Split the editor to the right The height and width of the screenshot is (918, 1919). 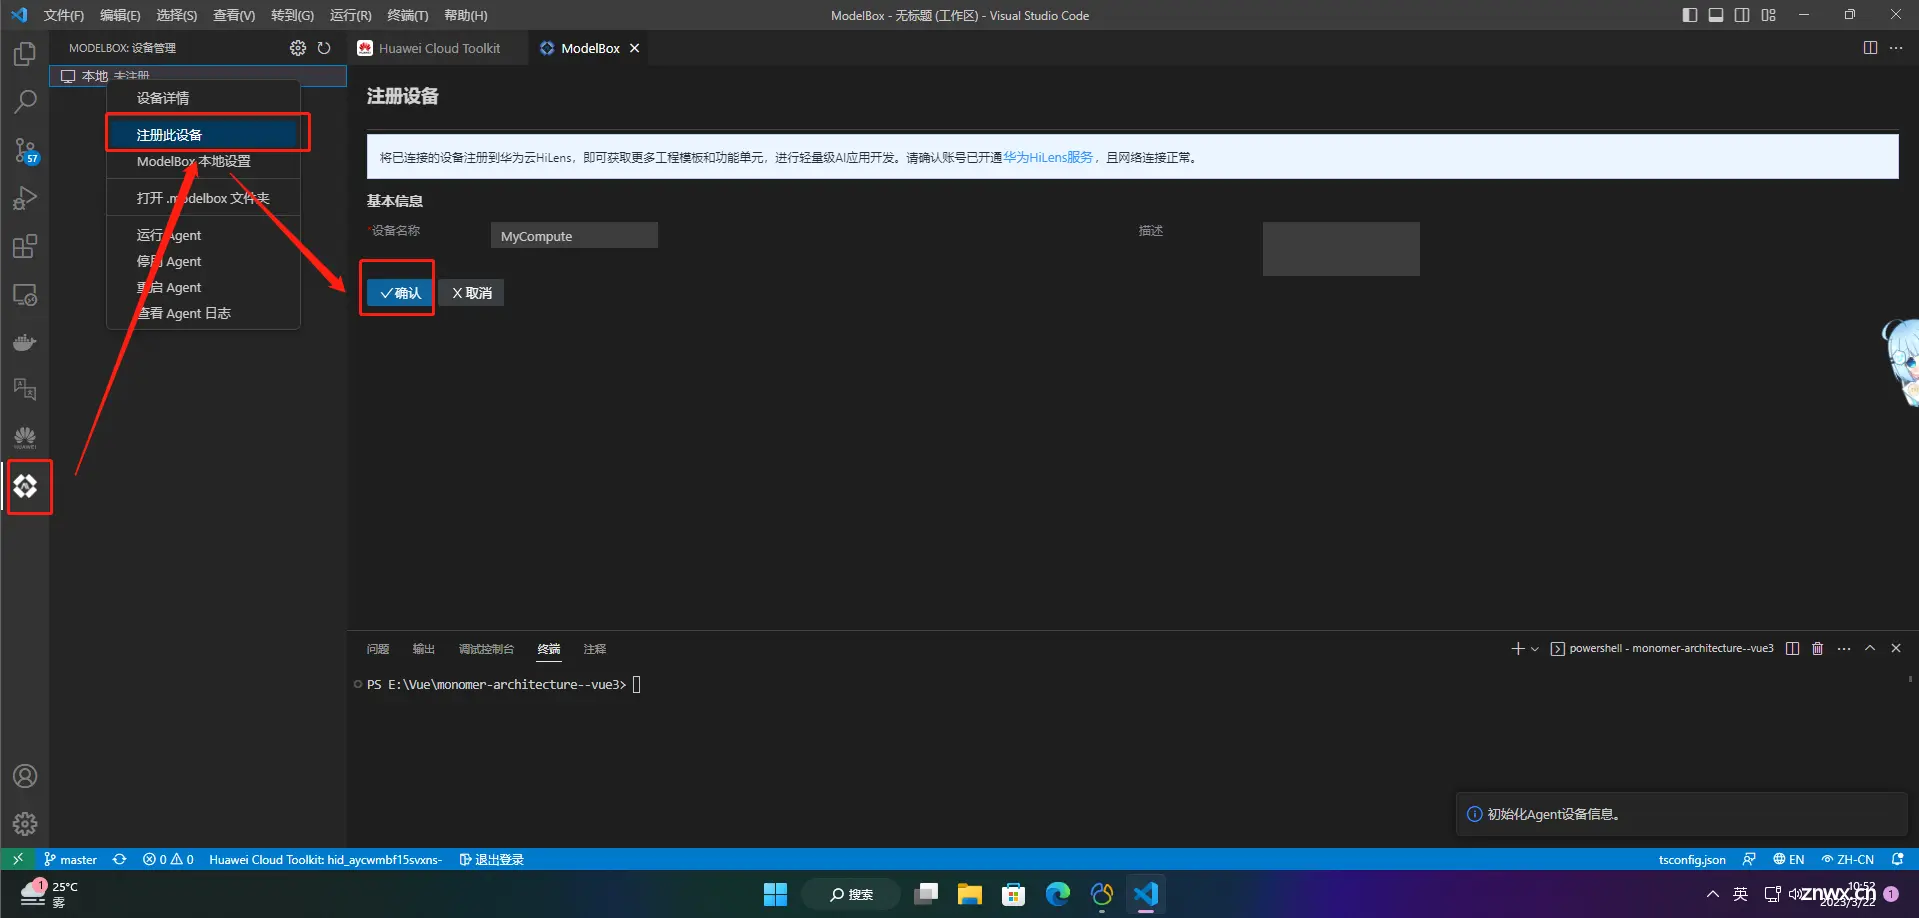[1870, 48]
